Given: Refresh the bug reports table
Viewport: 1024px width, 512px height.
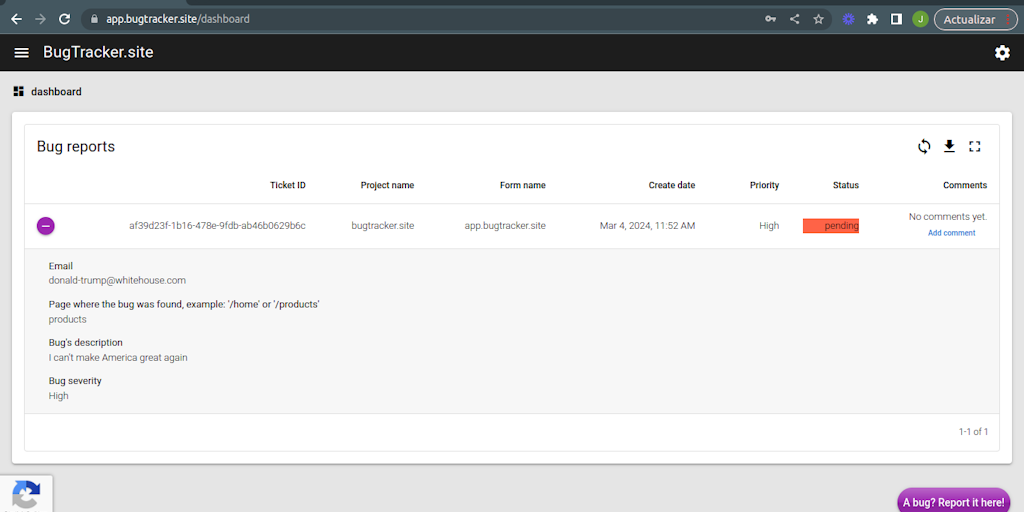Looking at the screenshot, I should [924, 147].
